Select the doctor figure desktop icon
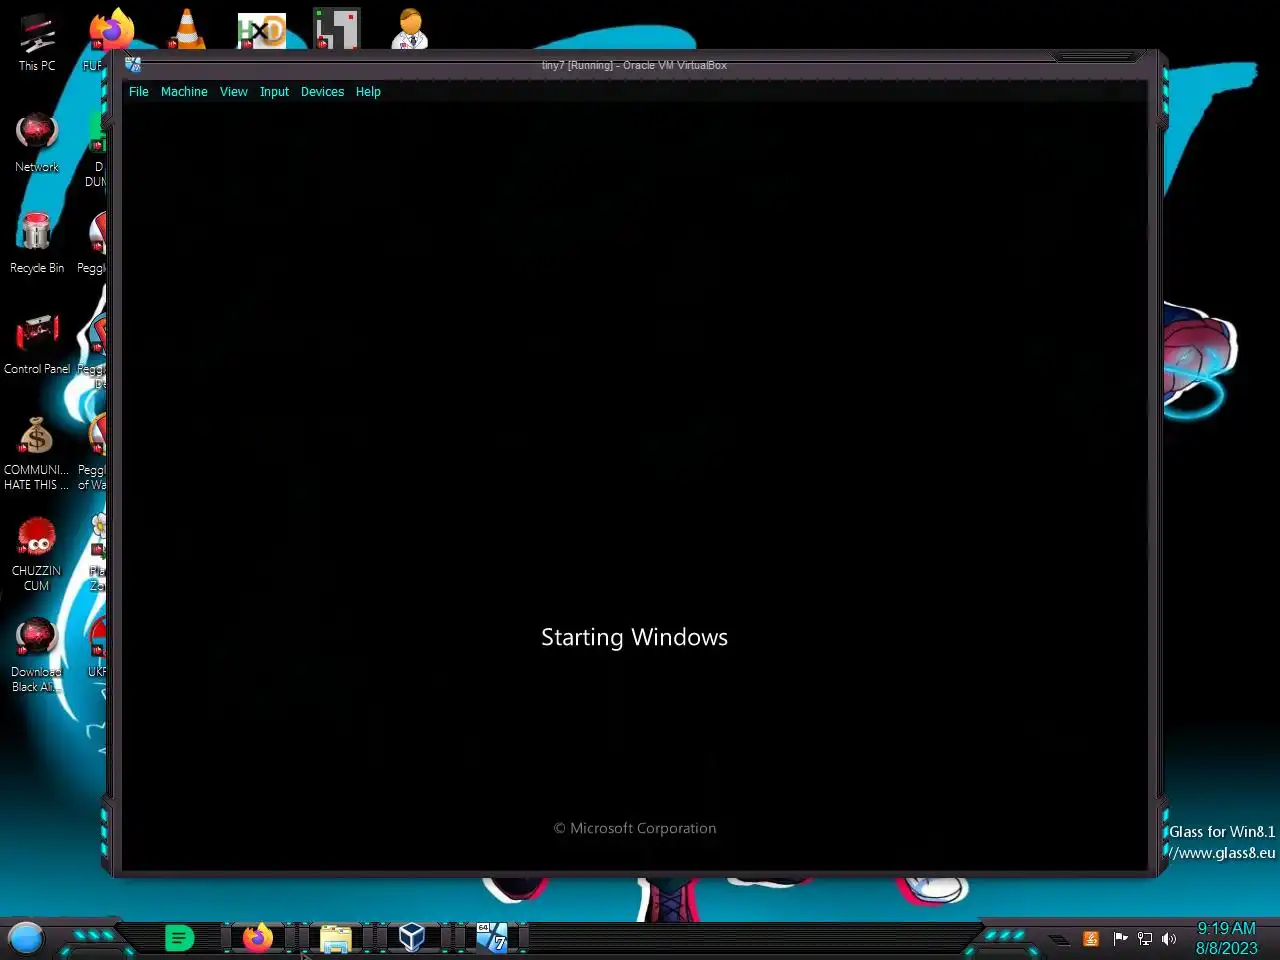This screenshot has height=960, width=1280. (410, 29)
